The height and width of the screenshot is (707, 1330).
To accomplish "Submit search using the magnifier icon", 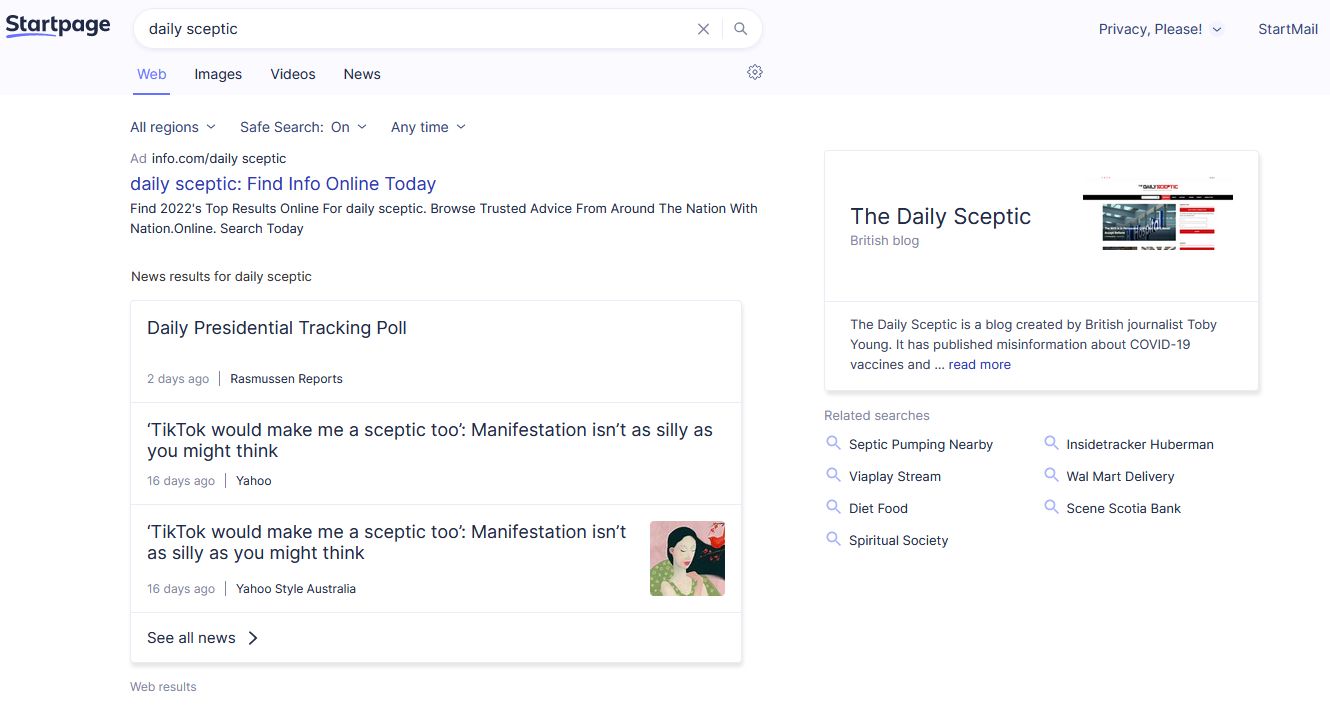I will click(x=740, y=29).
